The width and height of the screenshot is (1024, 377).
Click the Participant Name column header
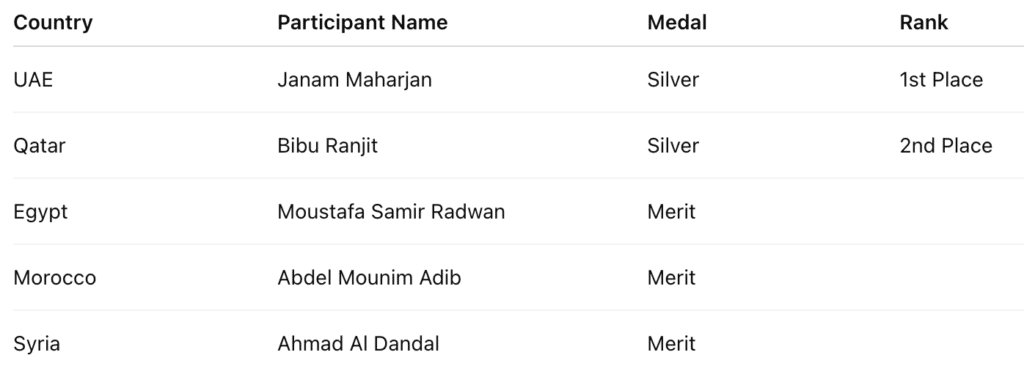pyautogui.click(x=362, y=22)
